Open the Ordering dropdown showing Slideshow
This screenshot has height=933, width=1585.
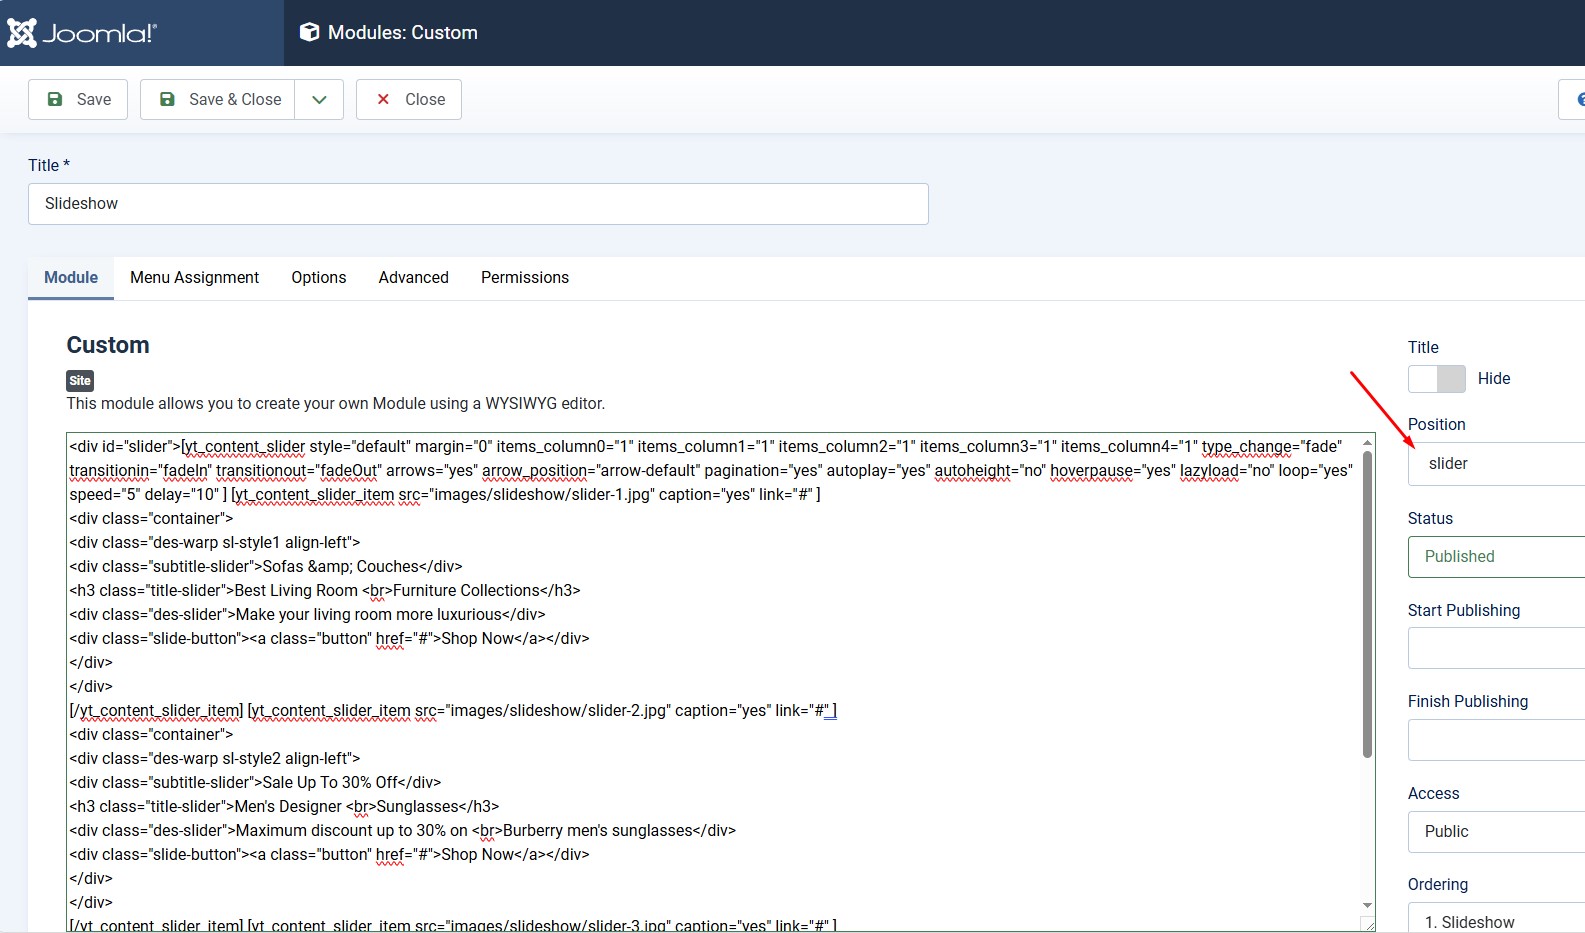1496,921
